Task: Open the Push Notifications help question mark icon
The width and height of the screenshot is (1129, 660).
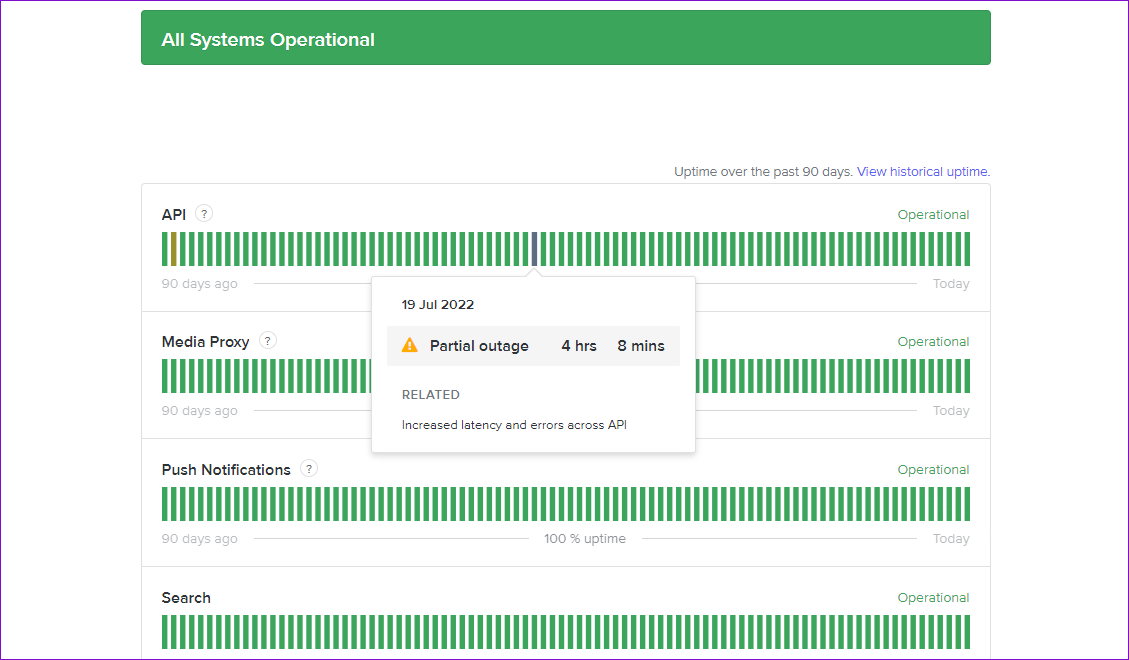Action: pyautogui.click(x=309, y=469)
